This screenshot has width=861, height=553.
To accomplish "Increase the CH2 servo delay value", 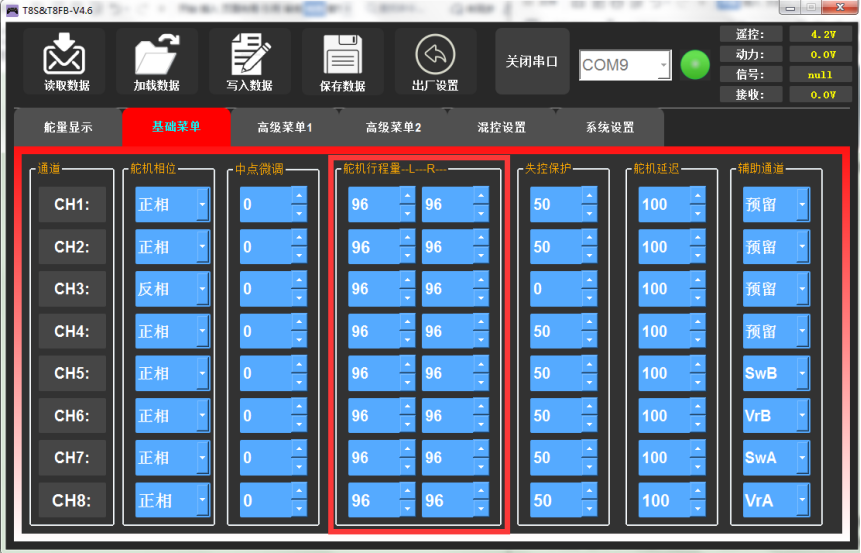I will [x=699, y=239].
